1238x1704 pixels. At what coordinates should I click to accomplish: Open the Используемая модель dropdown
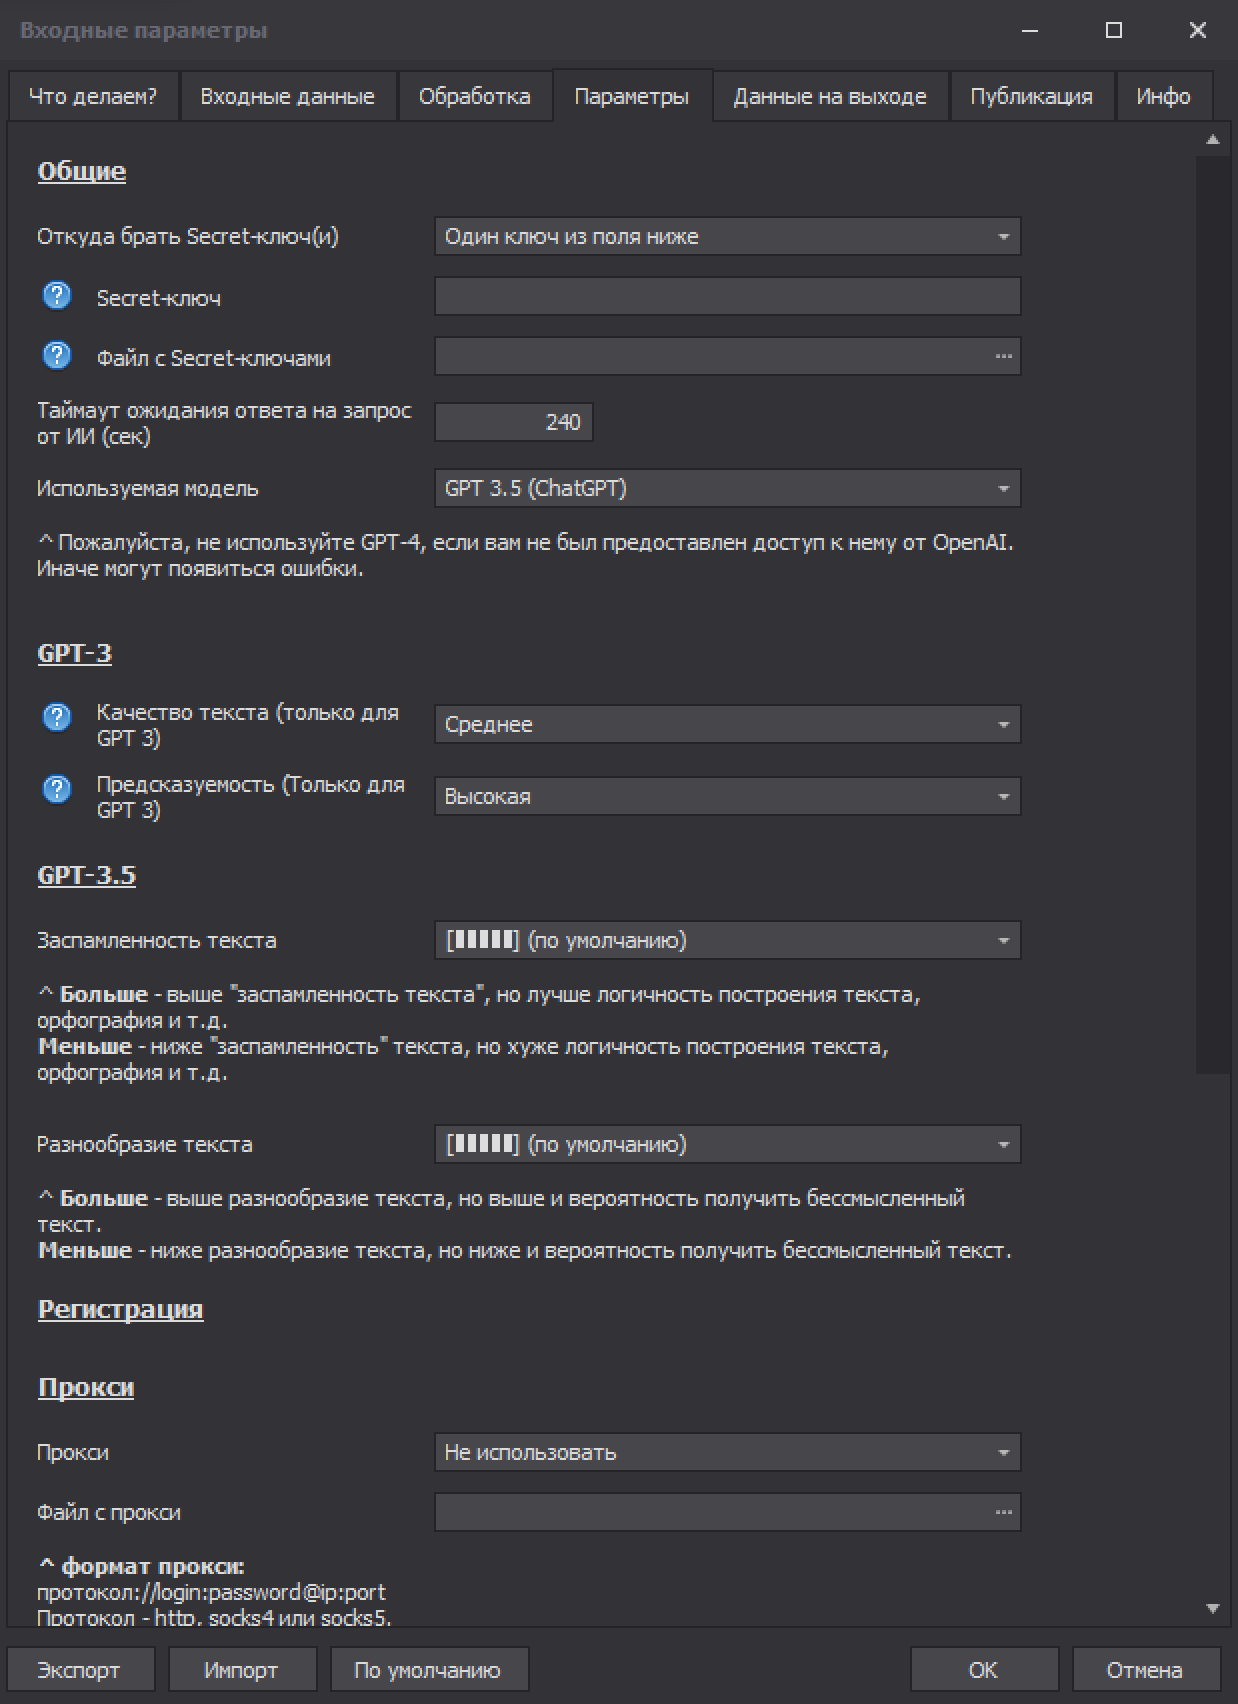[x=727, y=489]
